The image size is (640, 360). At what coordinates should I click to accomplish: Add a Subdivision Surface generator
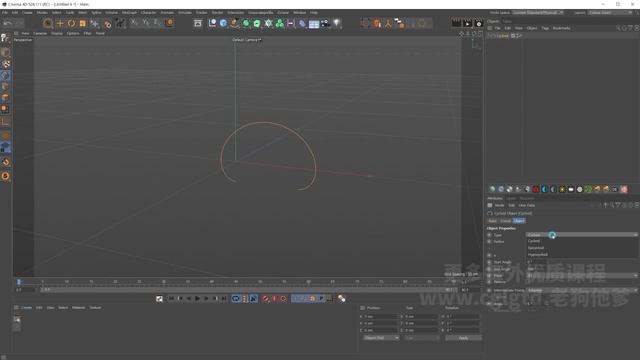point(246,23)
